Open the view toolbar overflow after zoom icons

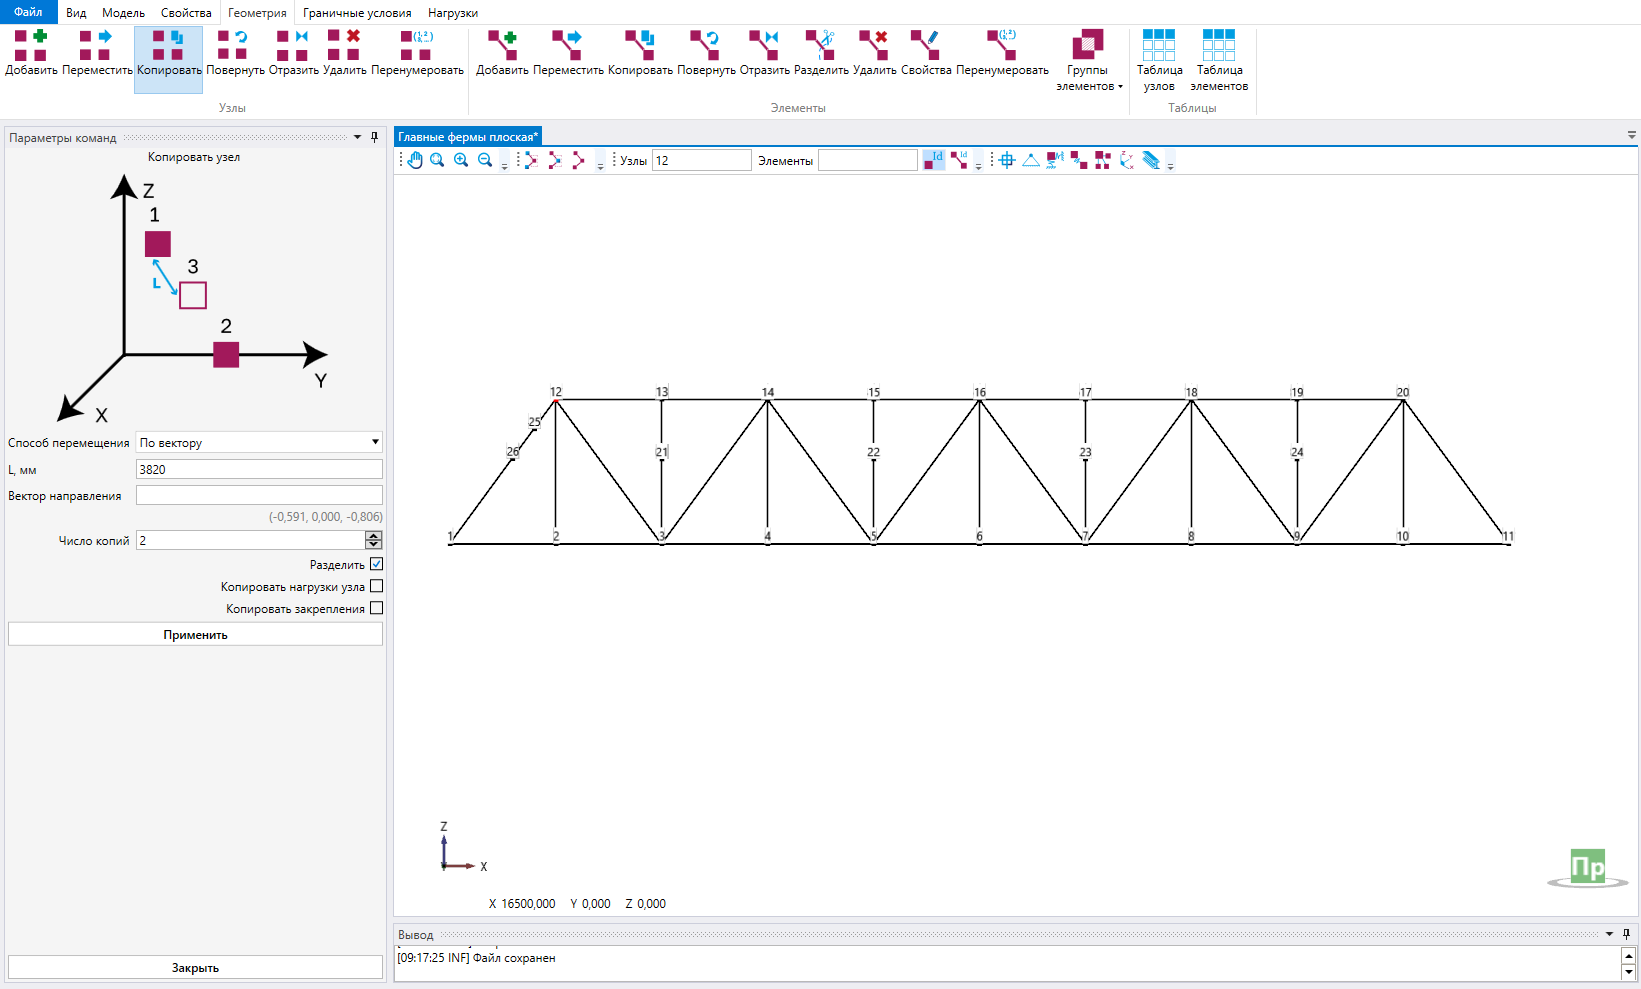[504, 165]
